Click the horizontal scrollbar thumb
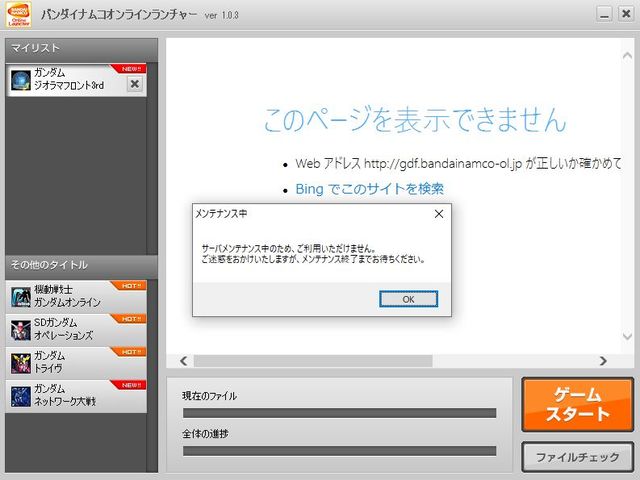Screen dimensions: 640x480 [313, 361]
